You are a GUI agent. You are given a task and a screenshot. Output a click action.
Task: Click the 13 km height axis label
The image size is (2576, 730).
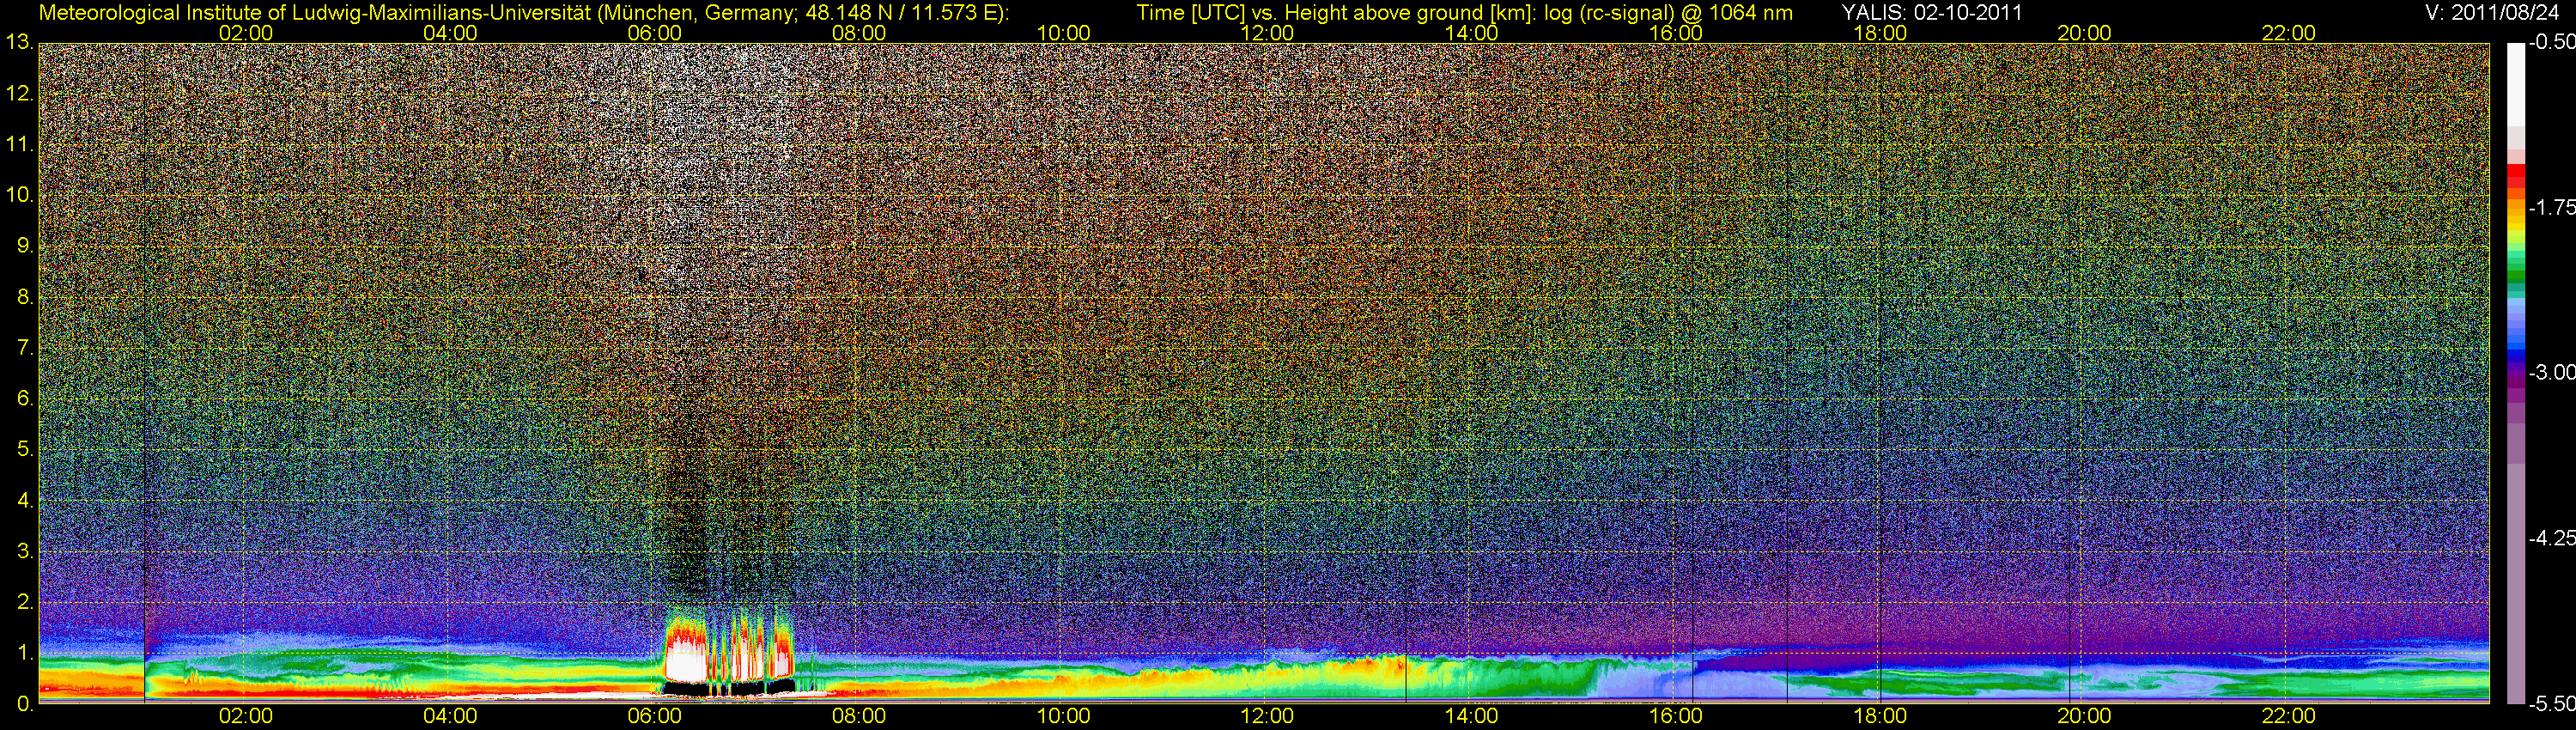19,43
